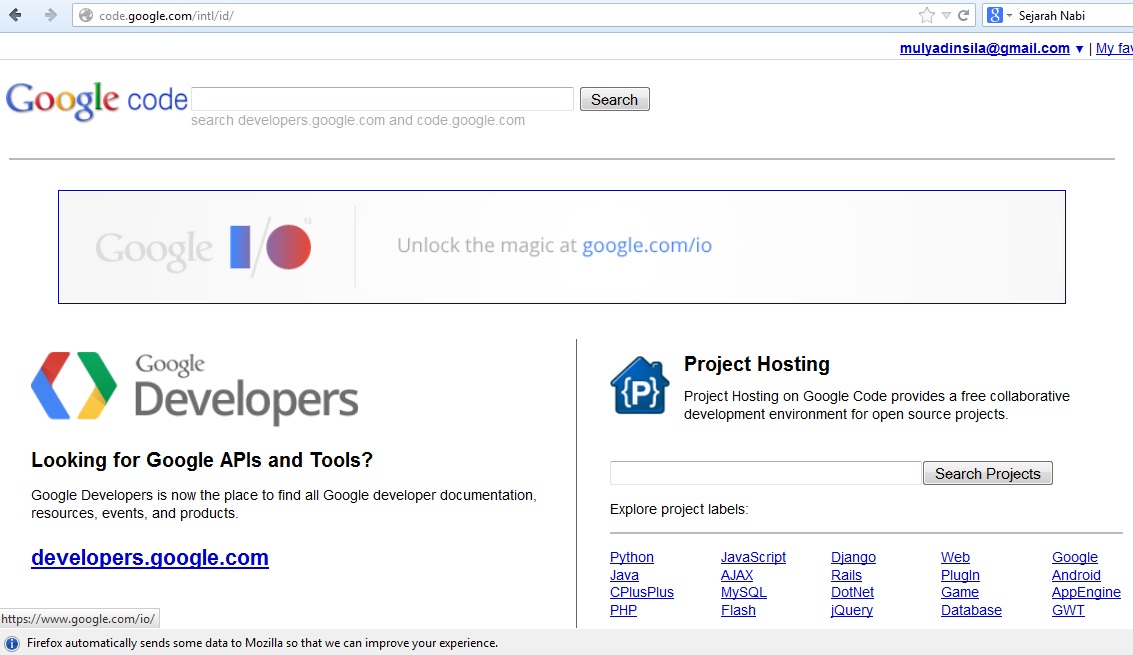The height and width of the screenshot is (655, 1133).
Task: Reload the page with the refresh icon
Action: 963,15
